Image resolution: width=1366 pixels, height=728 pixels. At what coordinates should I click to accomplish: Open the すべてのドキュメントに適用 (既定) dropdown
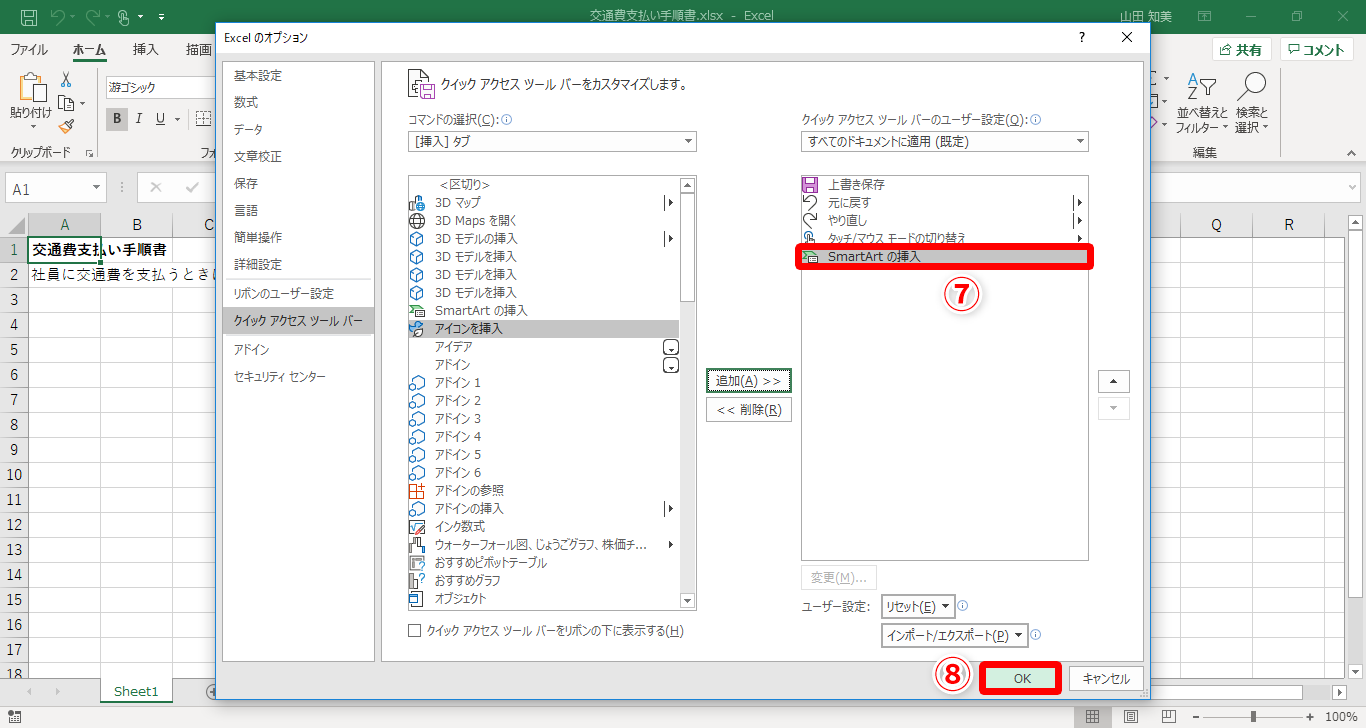(945, 142)
